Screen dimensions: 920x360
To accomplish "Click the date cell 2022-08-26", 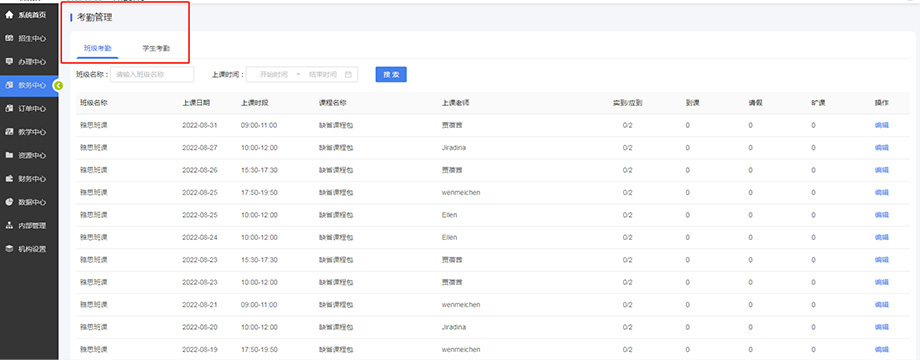I will (200, 170).
